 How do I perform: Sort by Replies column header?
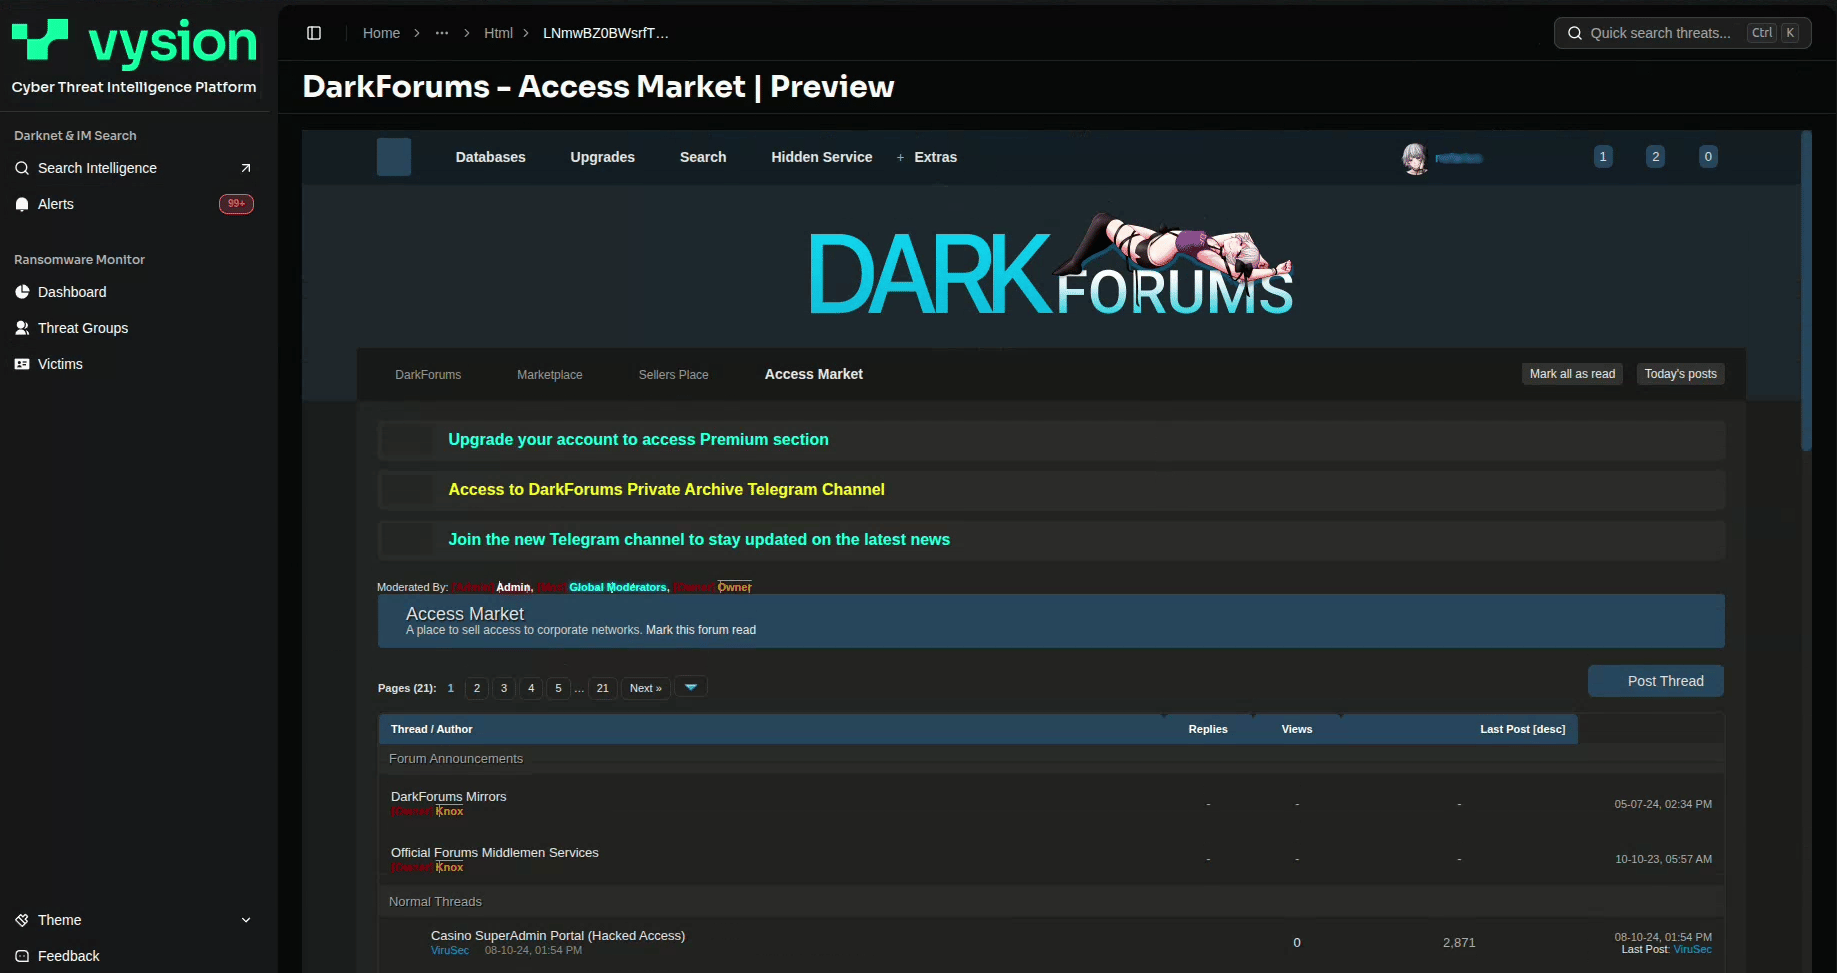pos(1208,729)
